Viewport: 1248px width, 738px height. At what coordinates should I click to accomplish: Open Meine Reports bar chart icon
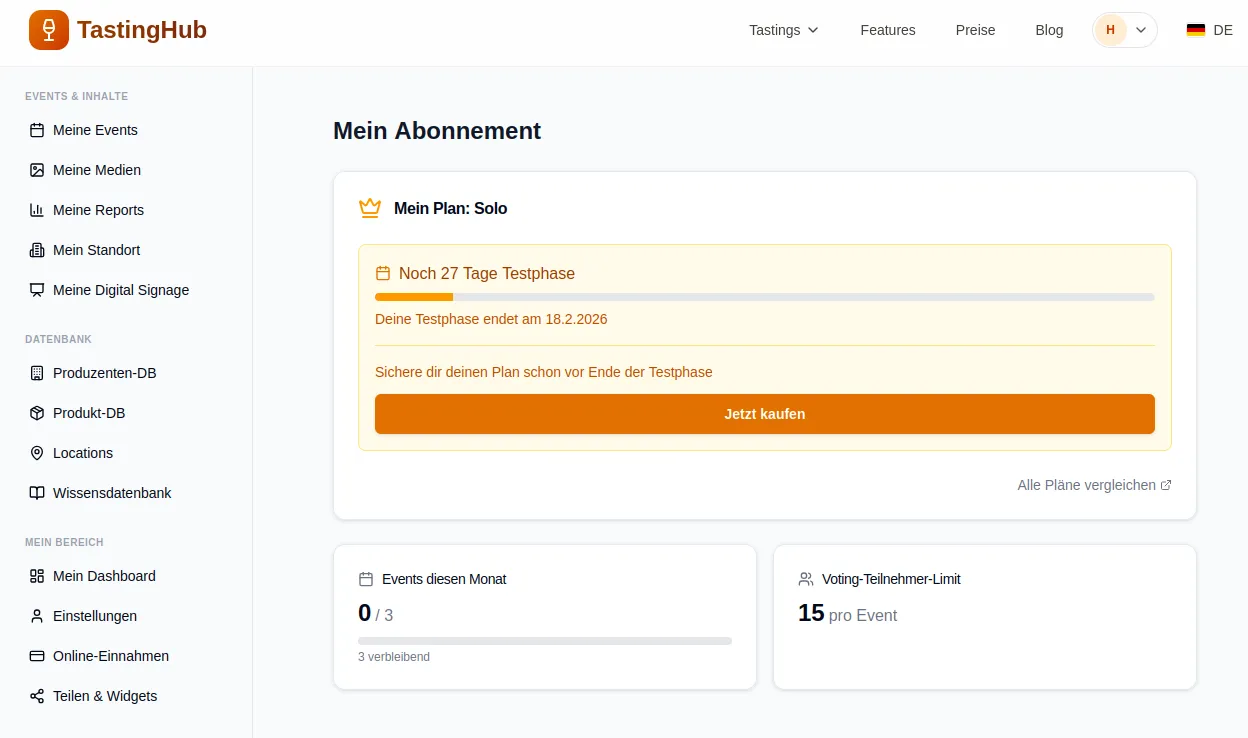37,210
